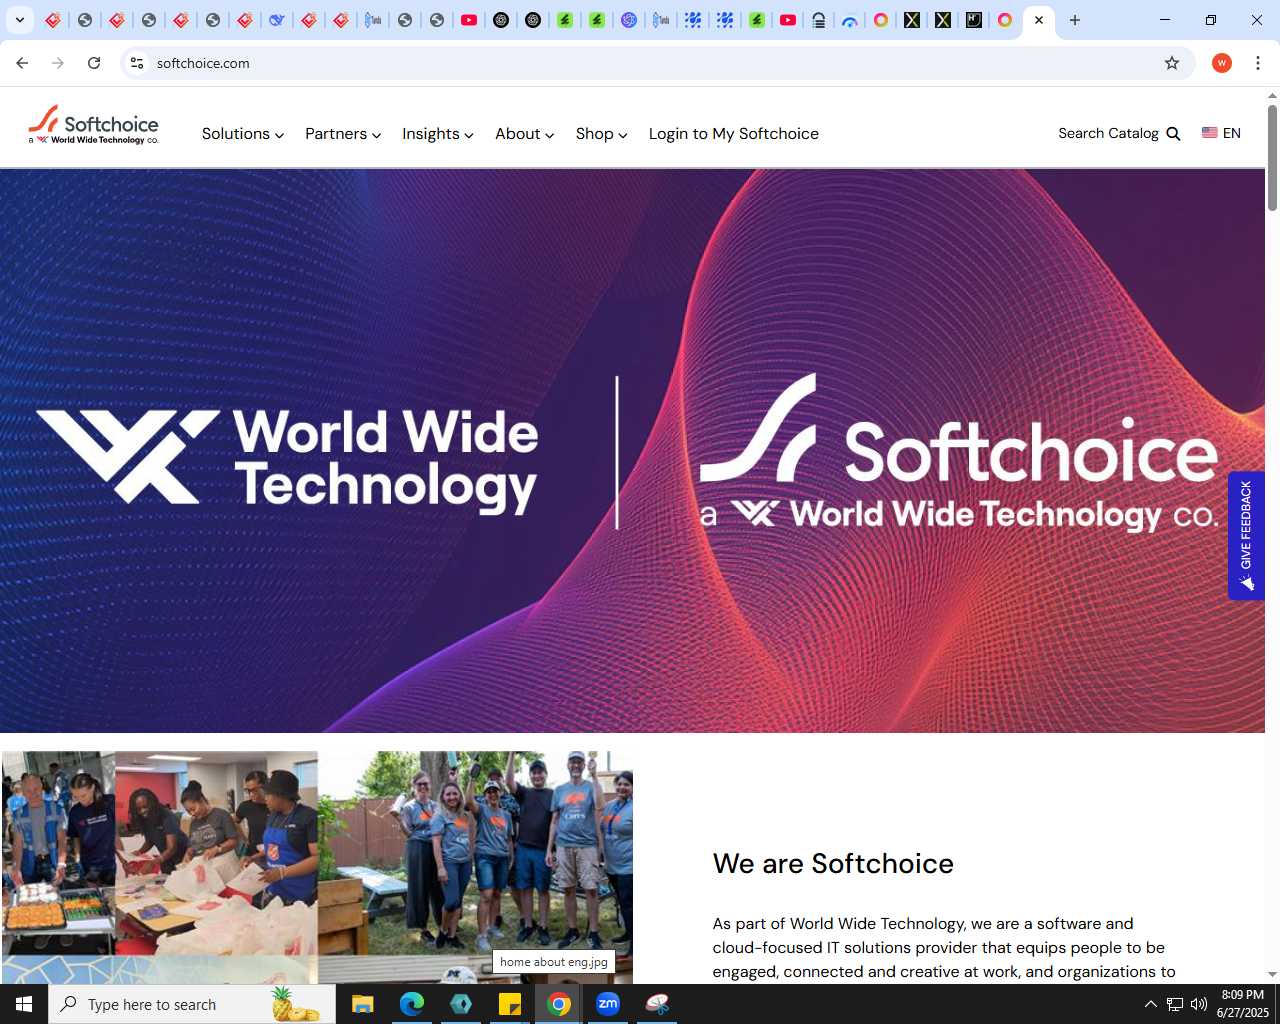Expand the Insights menu

pyautogui.click(x=438, y=134)
